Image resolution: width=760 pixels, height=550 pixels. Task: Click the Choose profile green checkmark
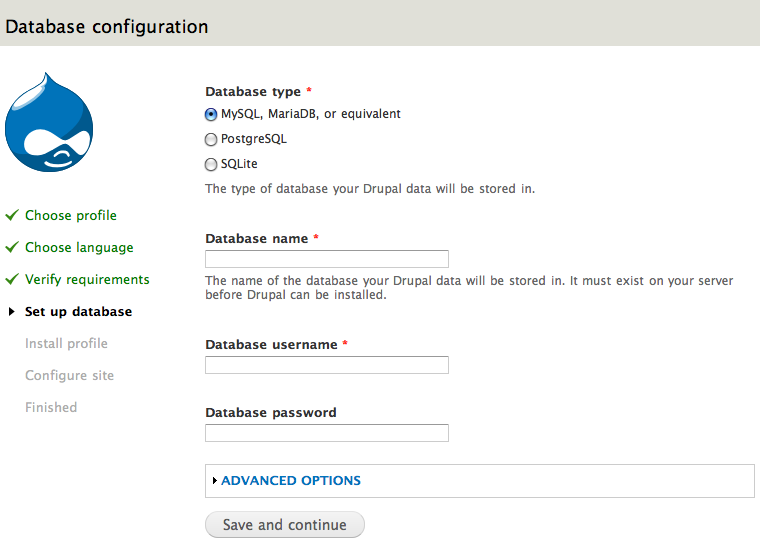click(12, 215)
